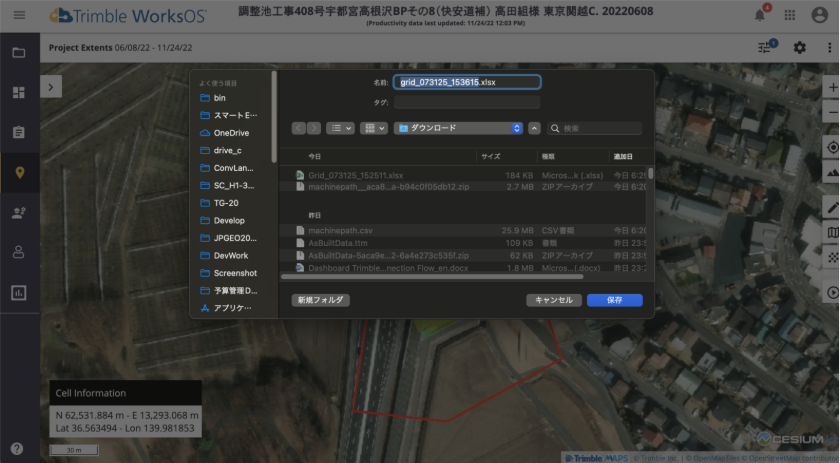The image size is (840, 463).
Task: Open the bar chart reports icon in sidebar
Action: click(19, 293)
